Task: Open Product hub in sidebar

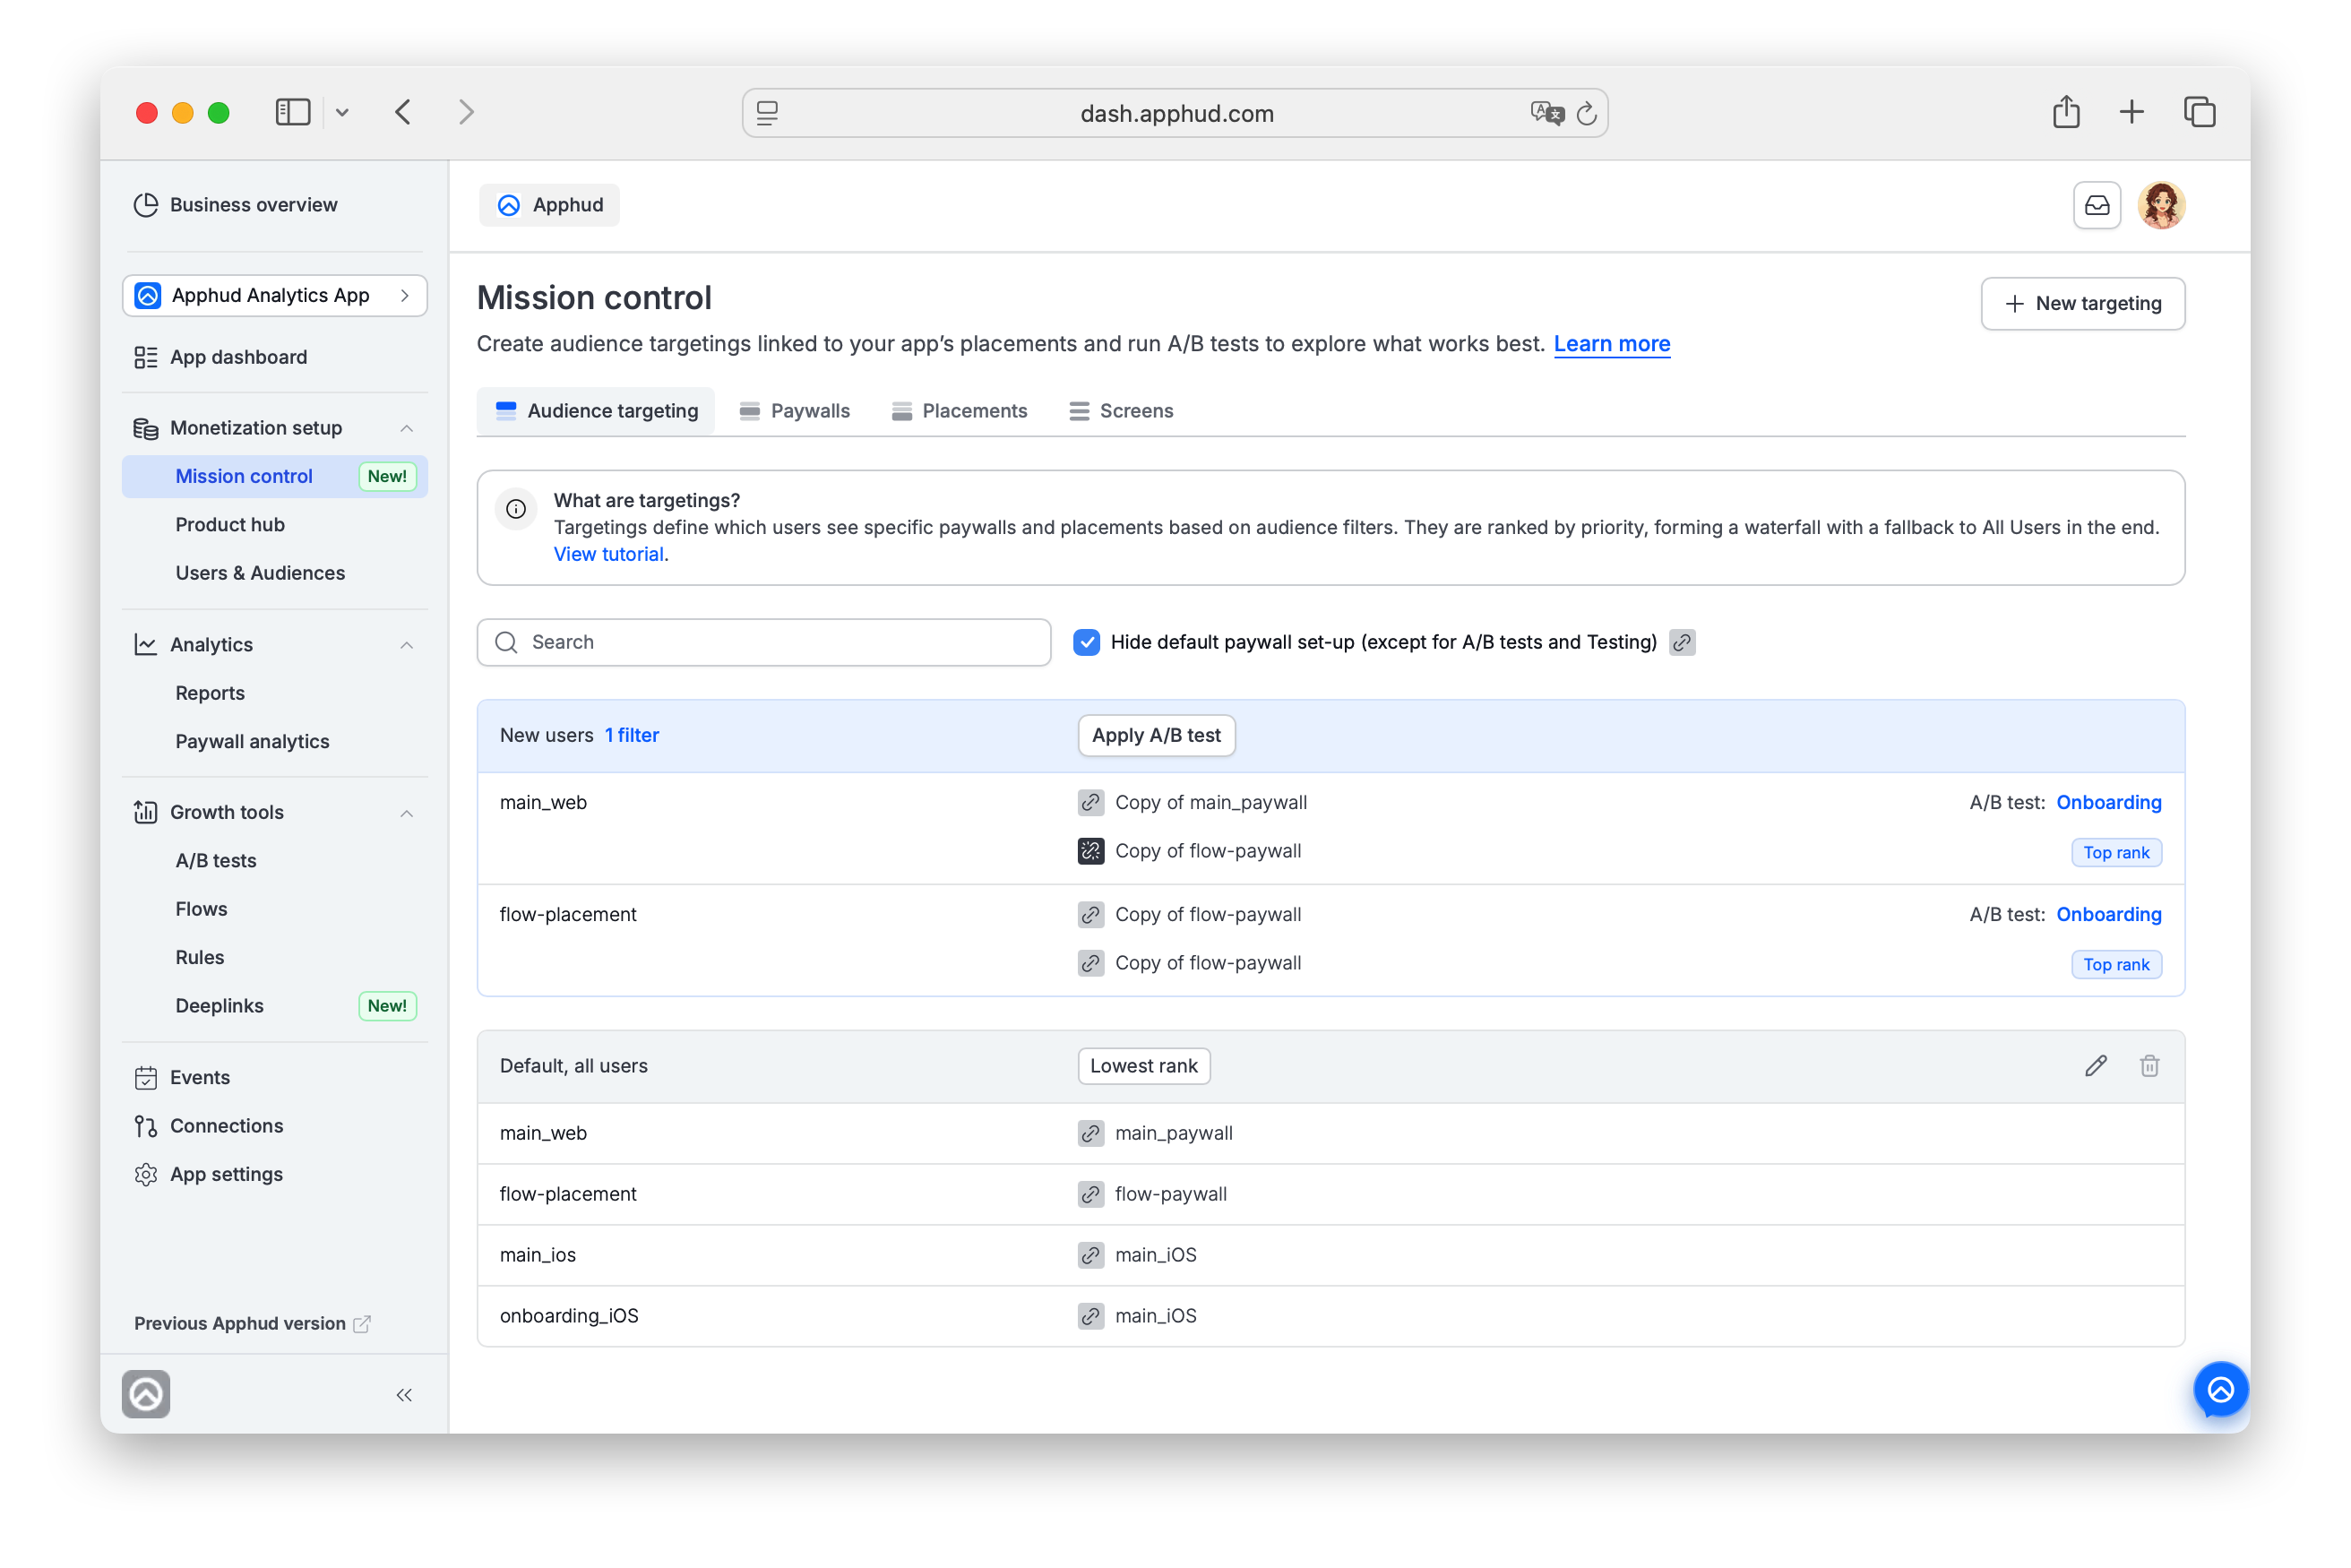Action: [230, 525]
